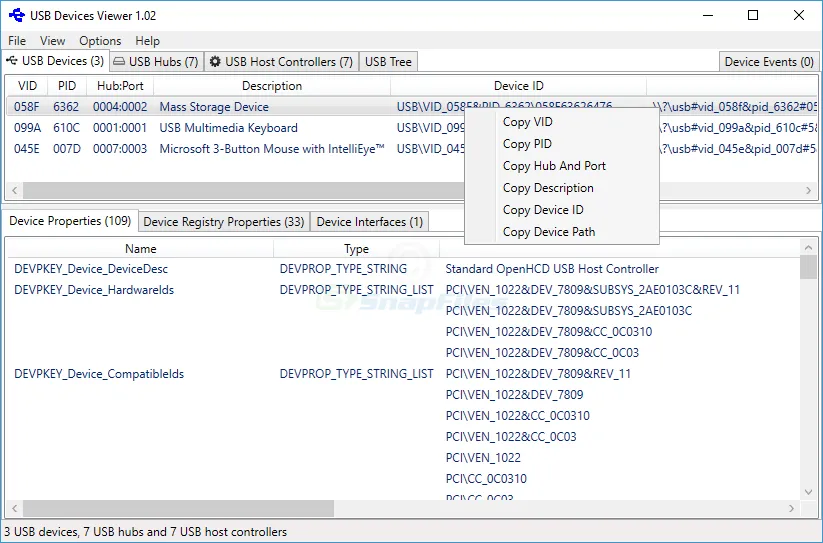Screen dimensions: 823x543
Task: Click PCI\VEN_1022&DEV_7809&REV_11 value
Action: coord(538,374)
